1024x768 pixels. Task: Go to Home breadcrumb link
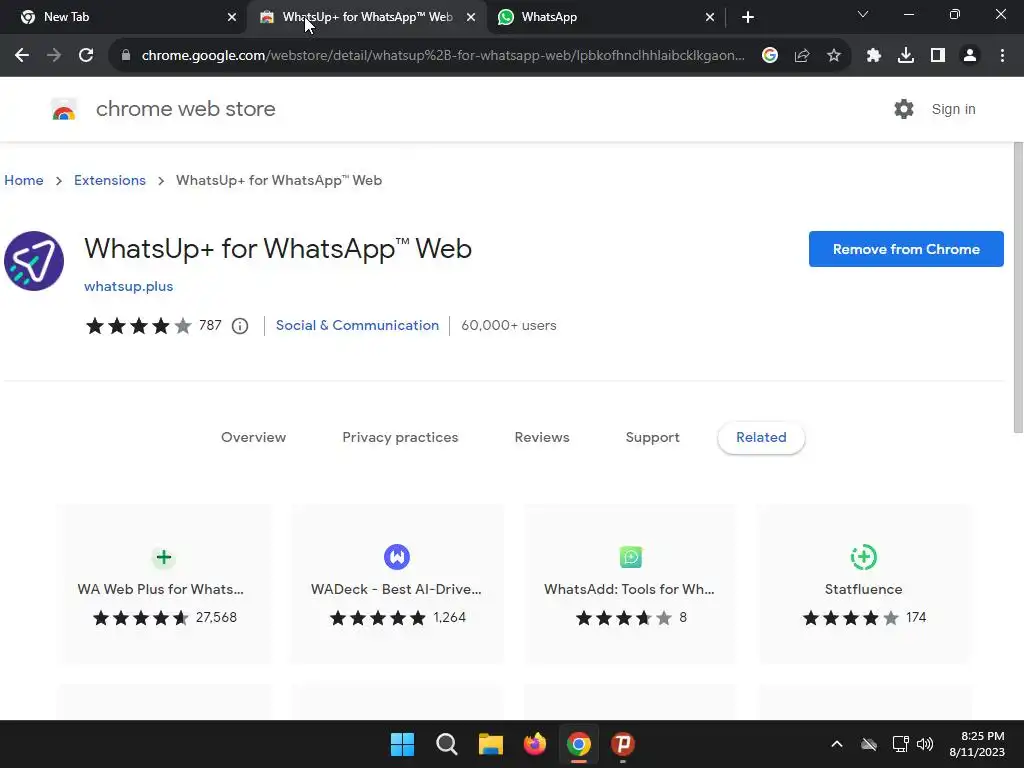[x=24, y=180]
